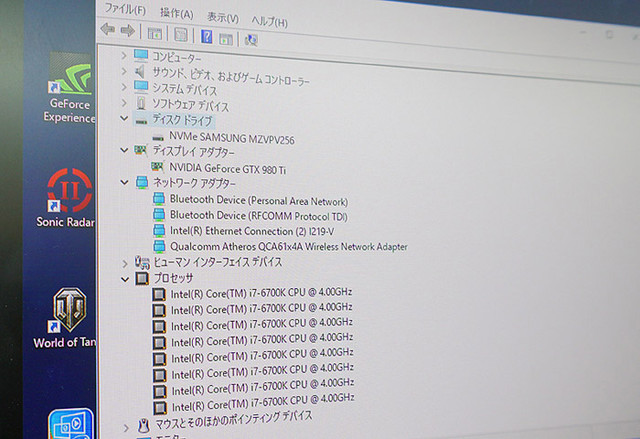Click the ディスプレイ アダプター category icon
Screen dimensions: 640x439
[x=141, y=151]
